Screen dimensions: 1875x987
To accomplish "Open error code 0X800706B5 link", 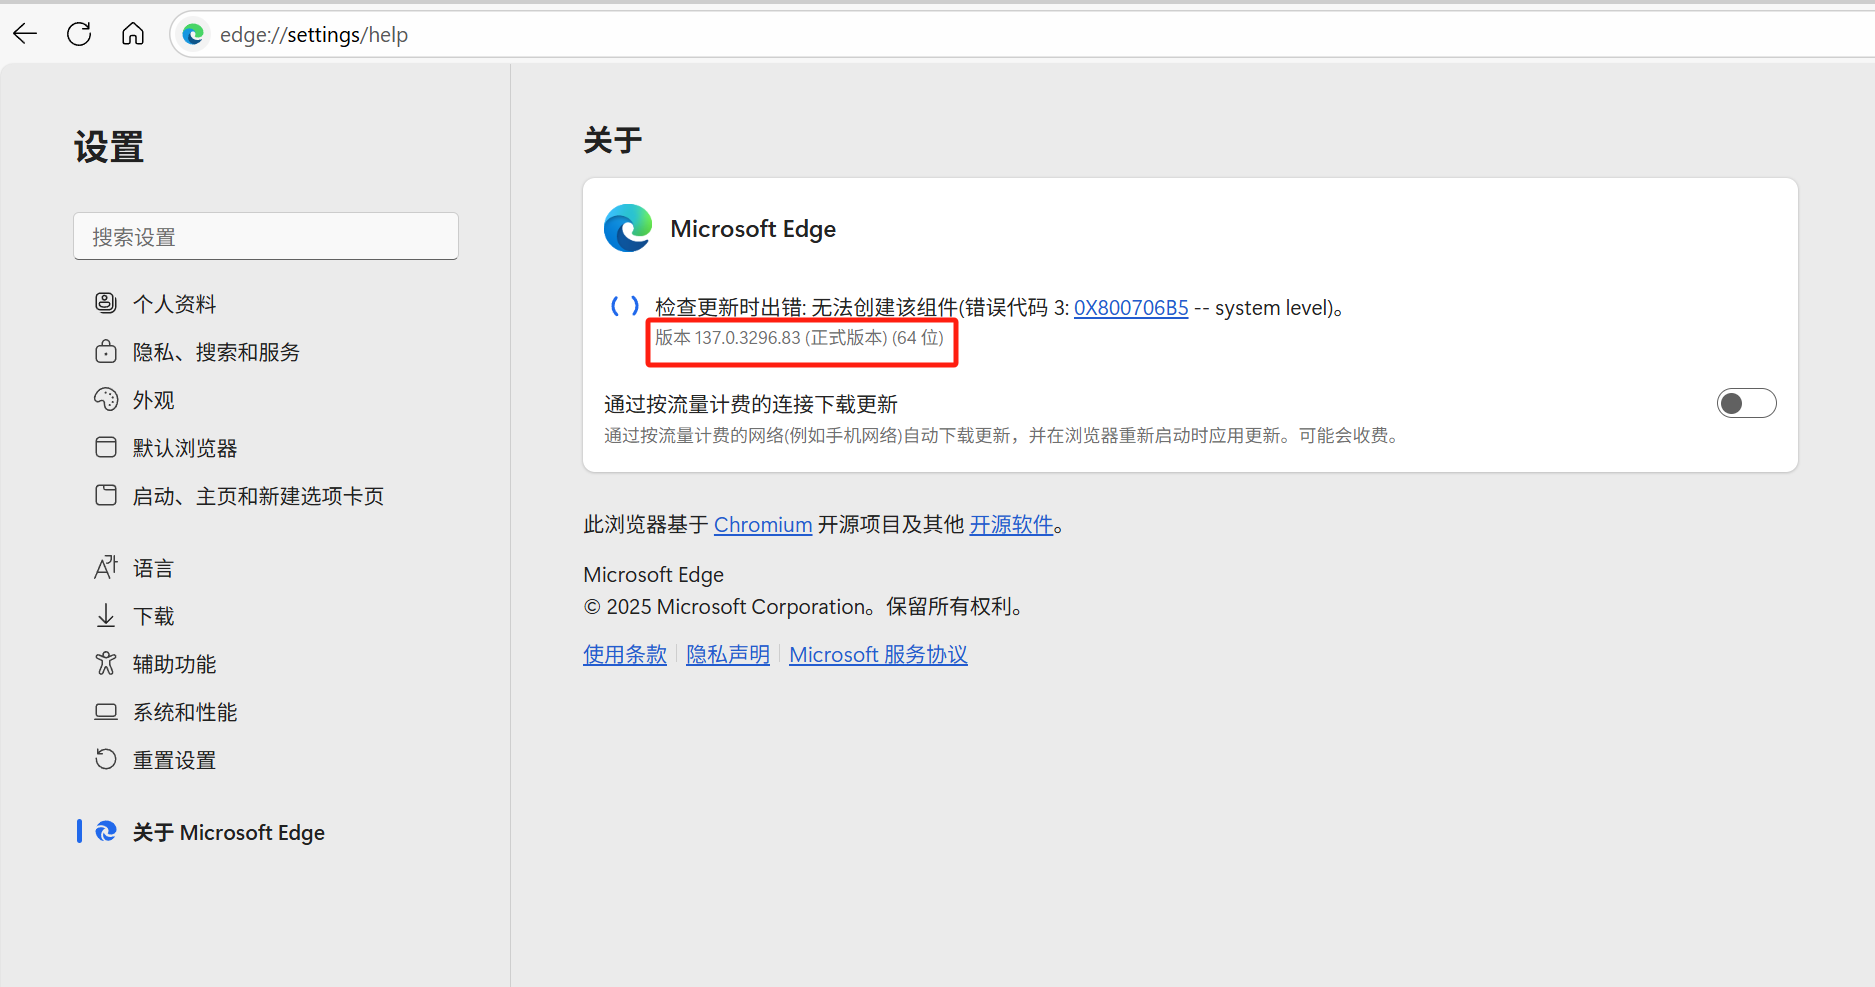I will 1130,308.
